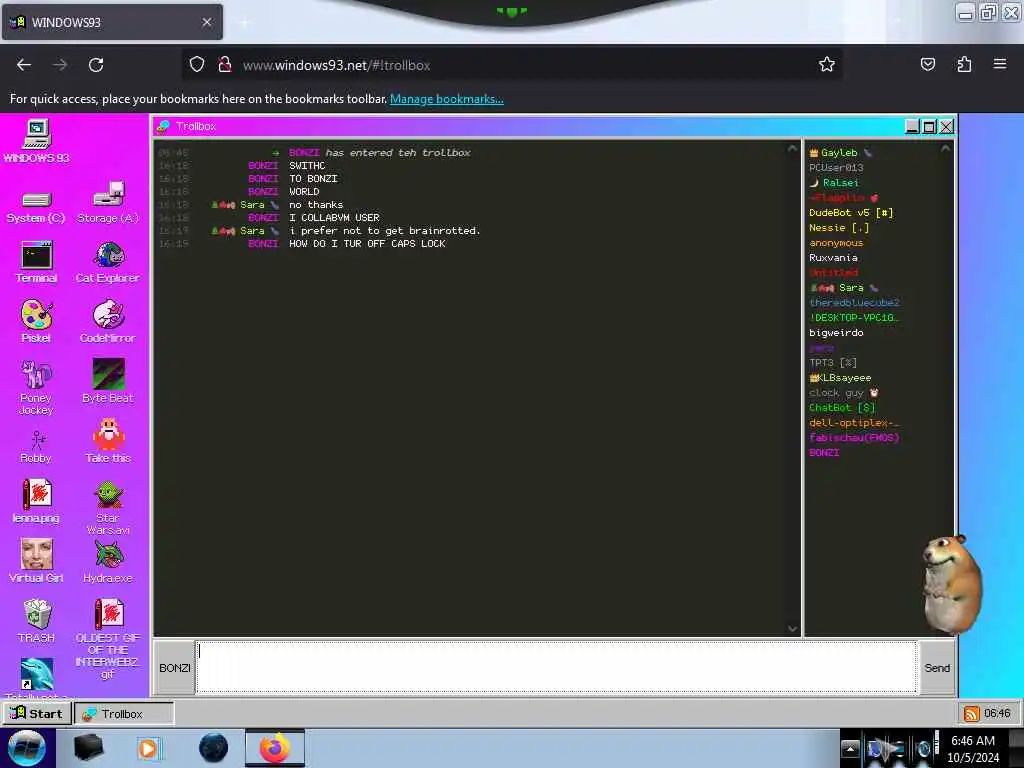
Task: Select Ruxvania in user list
Action: (833, 258)
